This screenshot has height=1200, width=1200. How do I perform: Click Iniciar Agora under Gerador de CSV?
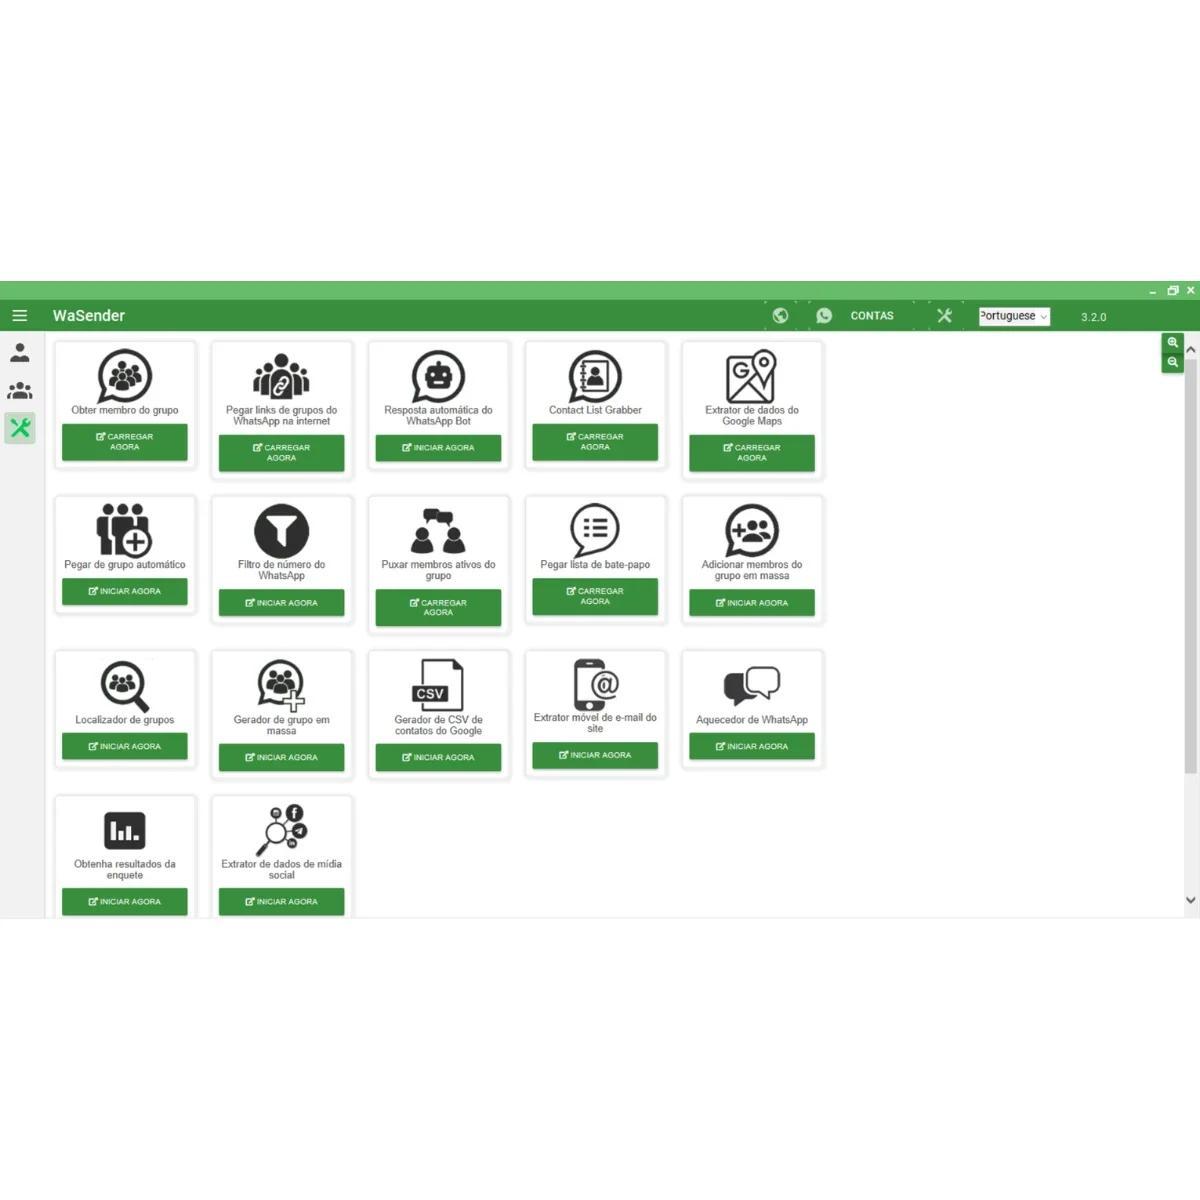(438, 757)
